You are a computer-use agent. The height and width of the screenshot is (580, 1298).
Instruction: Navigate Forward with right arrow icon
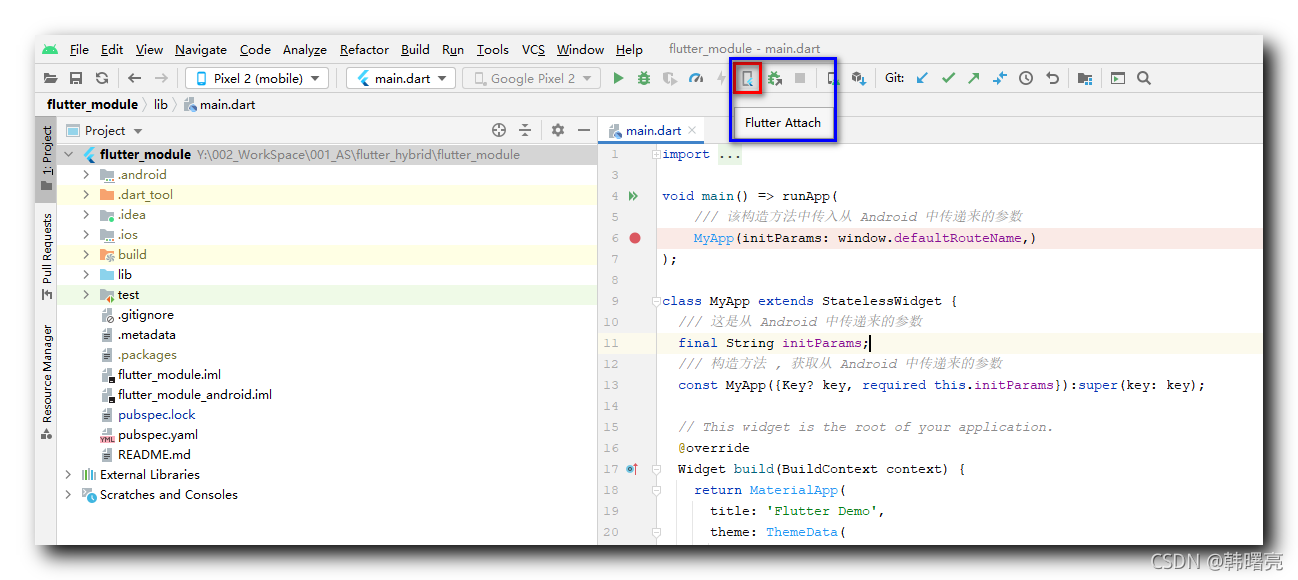click(161, 78)
